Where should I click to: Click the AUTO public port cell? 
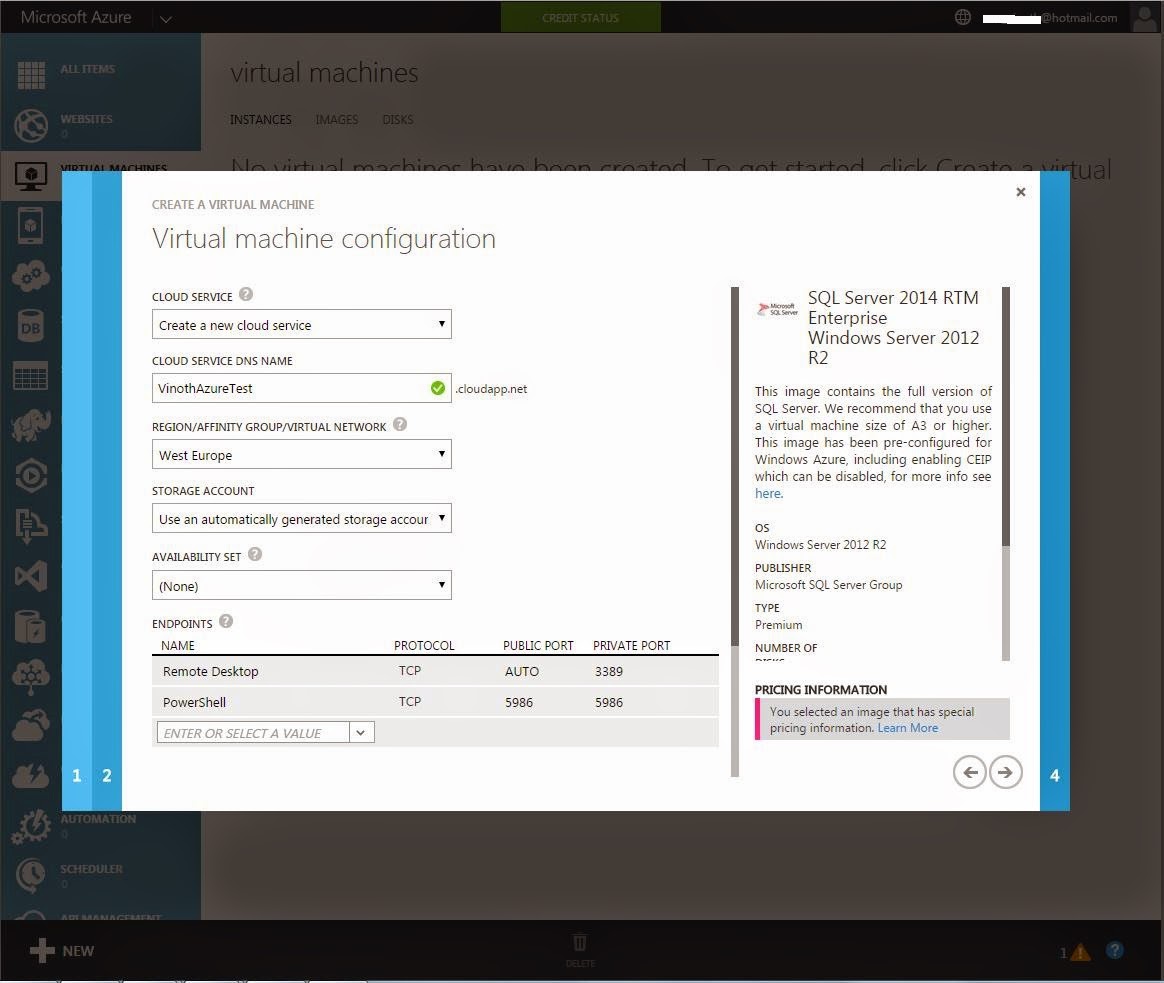[522, 671]
